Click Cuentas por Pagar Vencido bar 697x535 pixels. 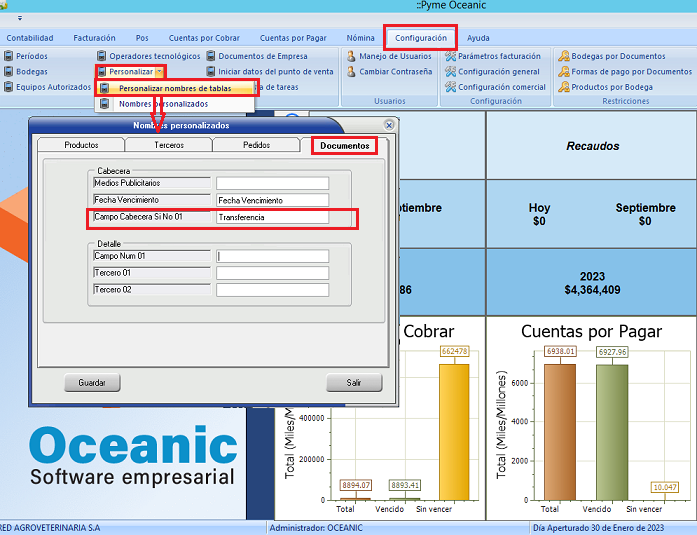(x=612, y=432)
